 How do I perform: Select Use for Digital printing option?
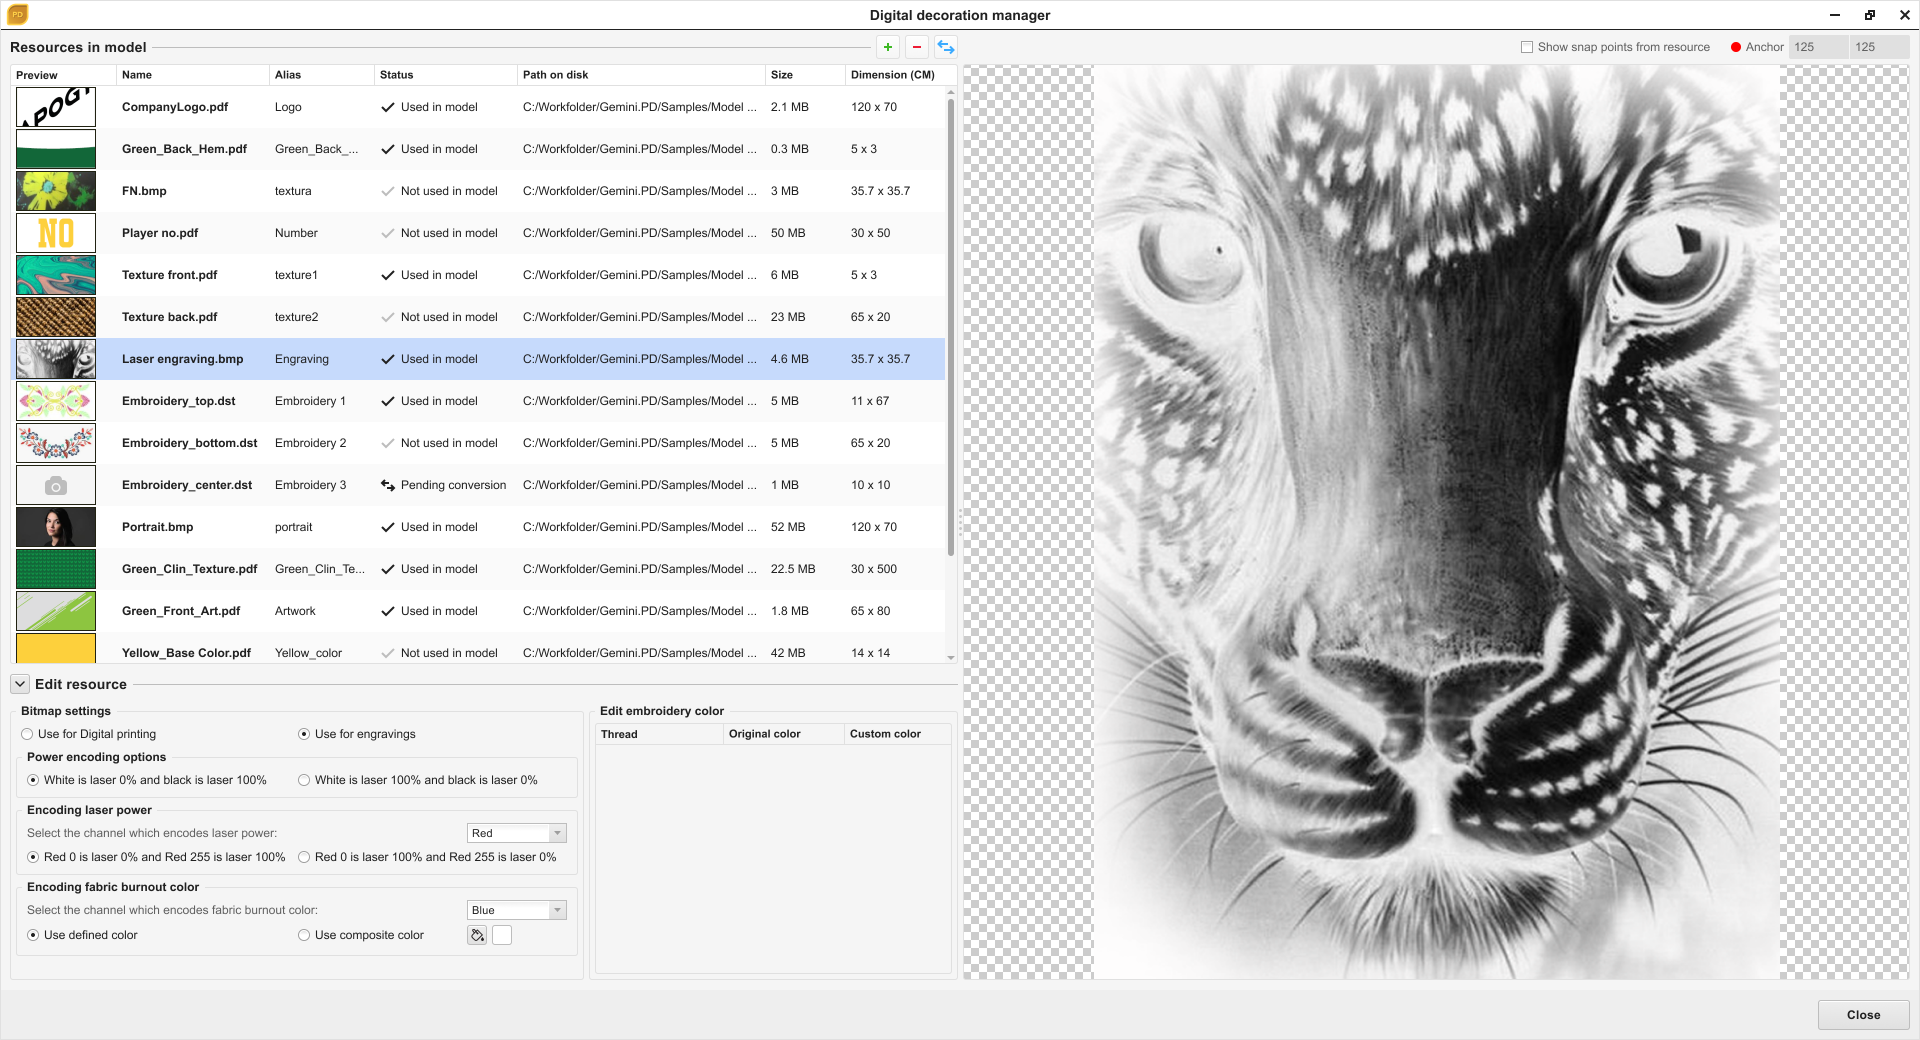28,734
